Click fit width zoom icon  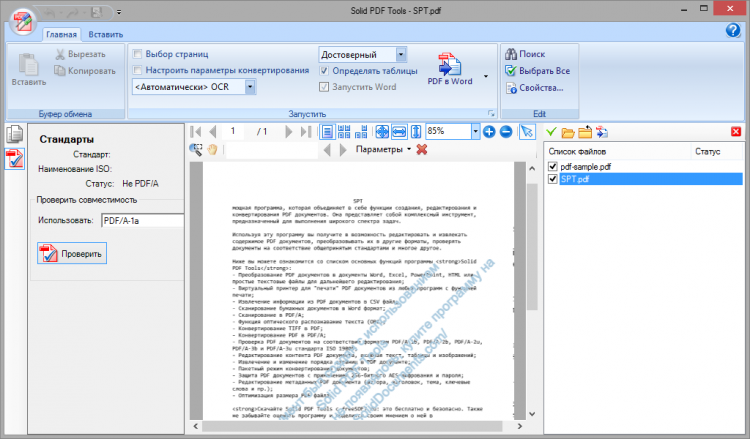tap(399, 132)
